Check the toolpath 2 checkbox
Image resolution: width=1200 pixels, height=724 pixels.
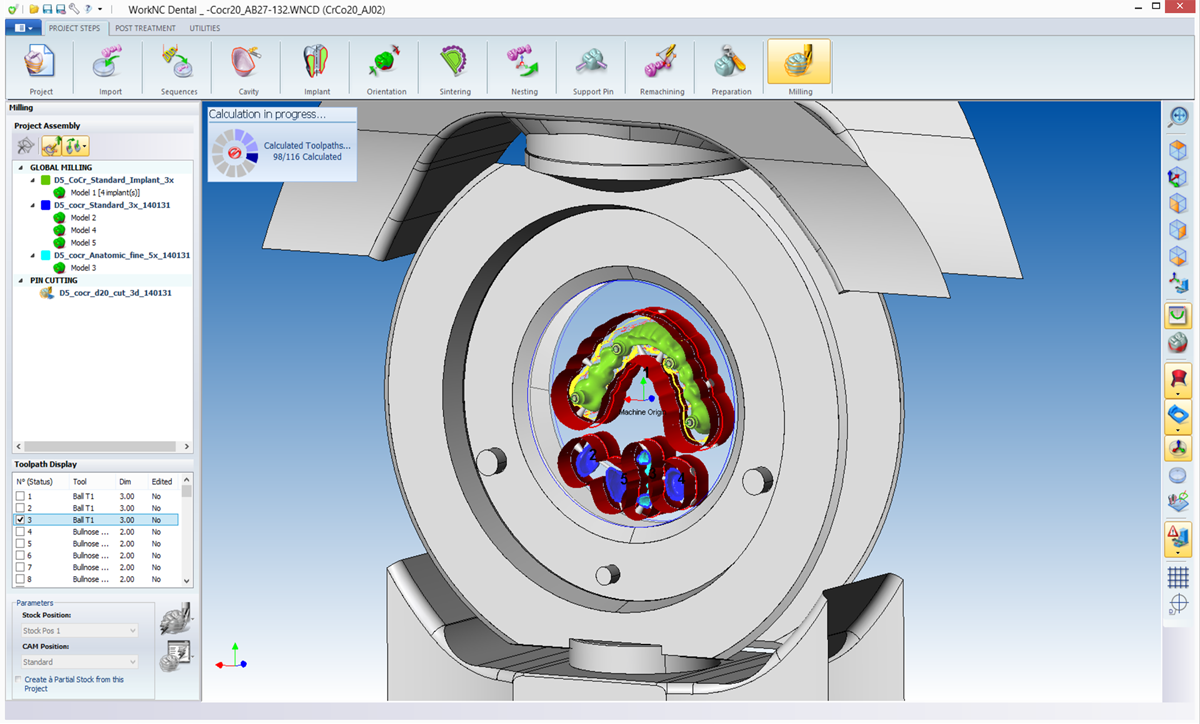21,508
